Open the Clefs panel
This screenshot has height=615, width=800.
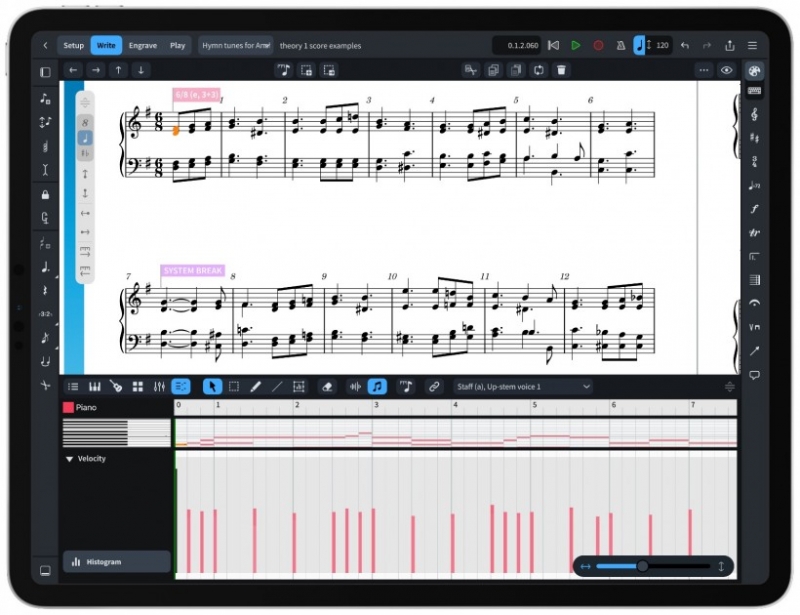(x=754, y=114)
